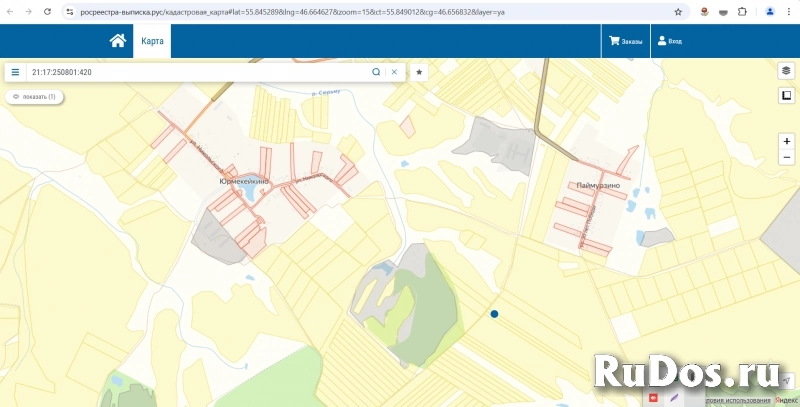Click the star favorites button
Screen dimensions: 800x407
coord(419,72)
